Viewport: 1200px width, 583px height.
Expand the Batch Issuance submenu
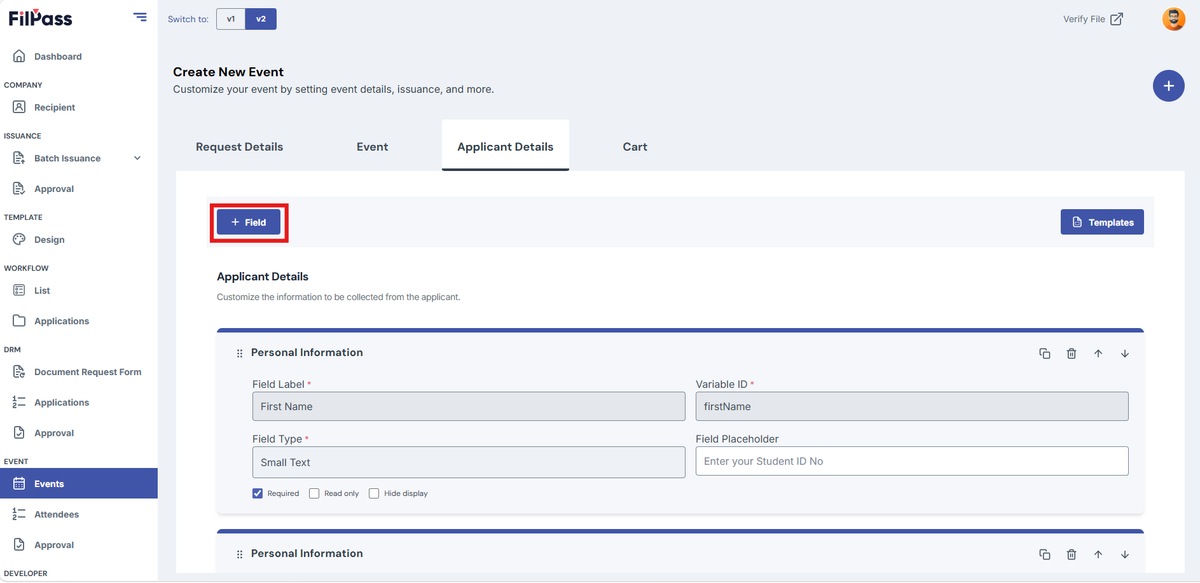137,158
